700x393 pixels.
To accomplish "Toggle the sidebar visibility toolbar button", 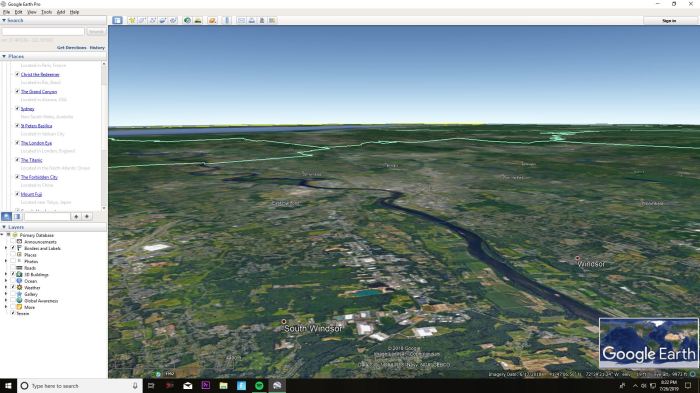I will (117, 21).
